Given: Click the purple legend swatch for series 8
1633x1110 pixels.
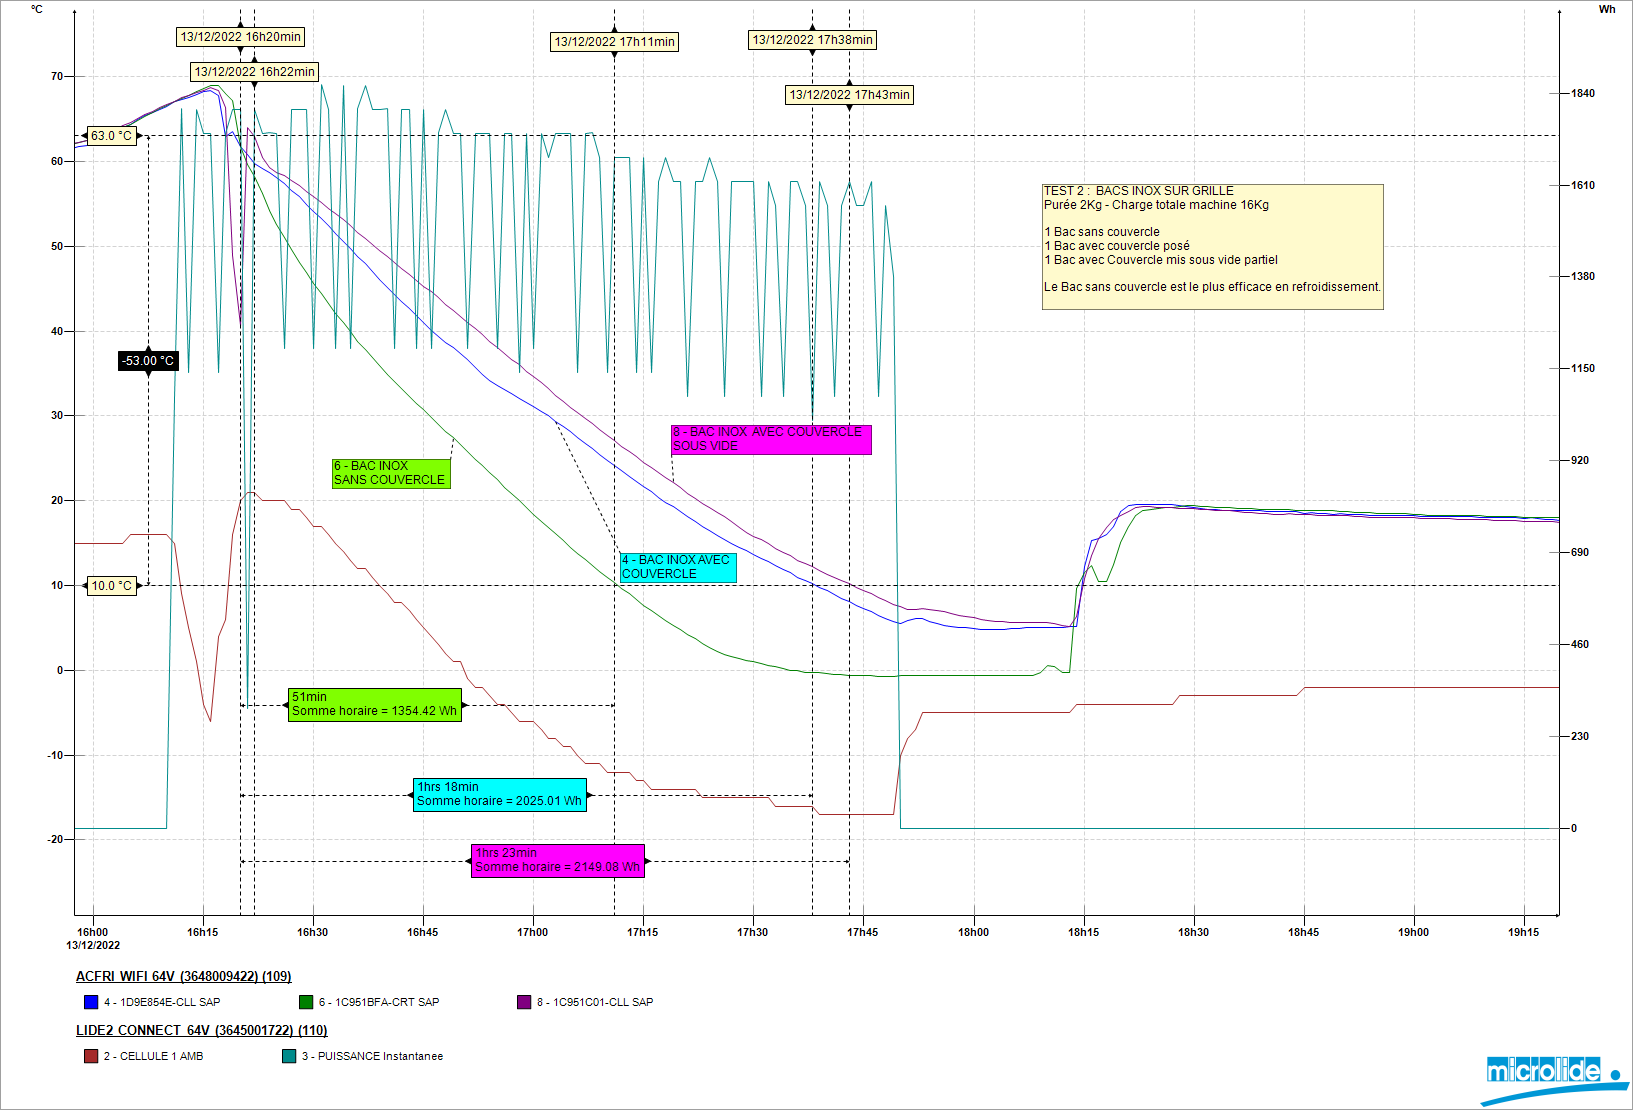Looking at the screenshot, I should 524,1002.
